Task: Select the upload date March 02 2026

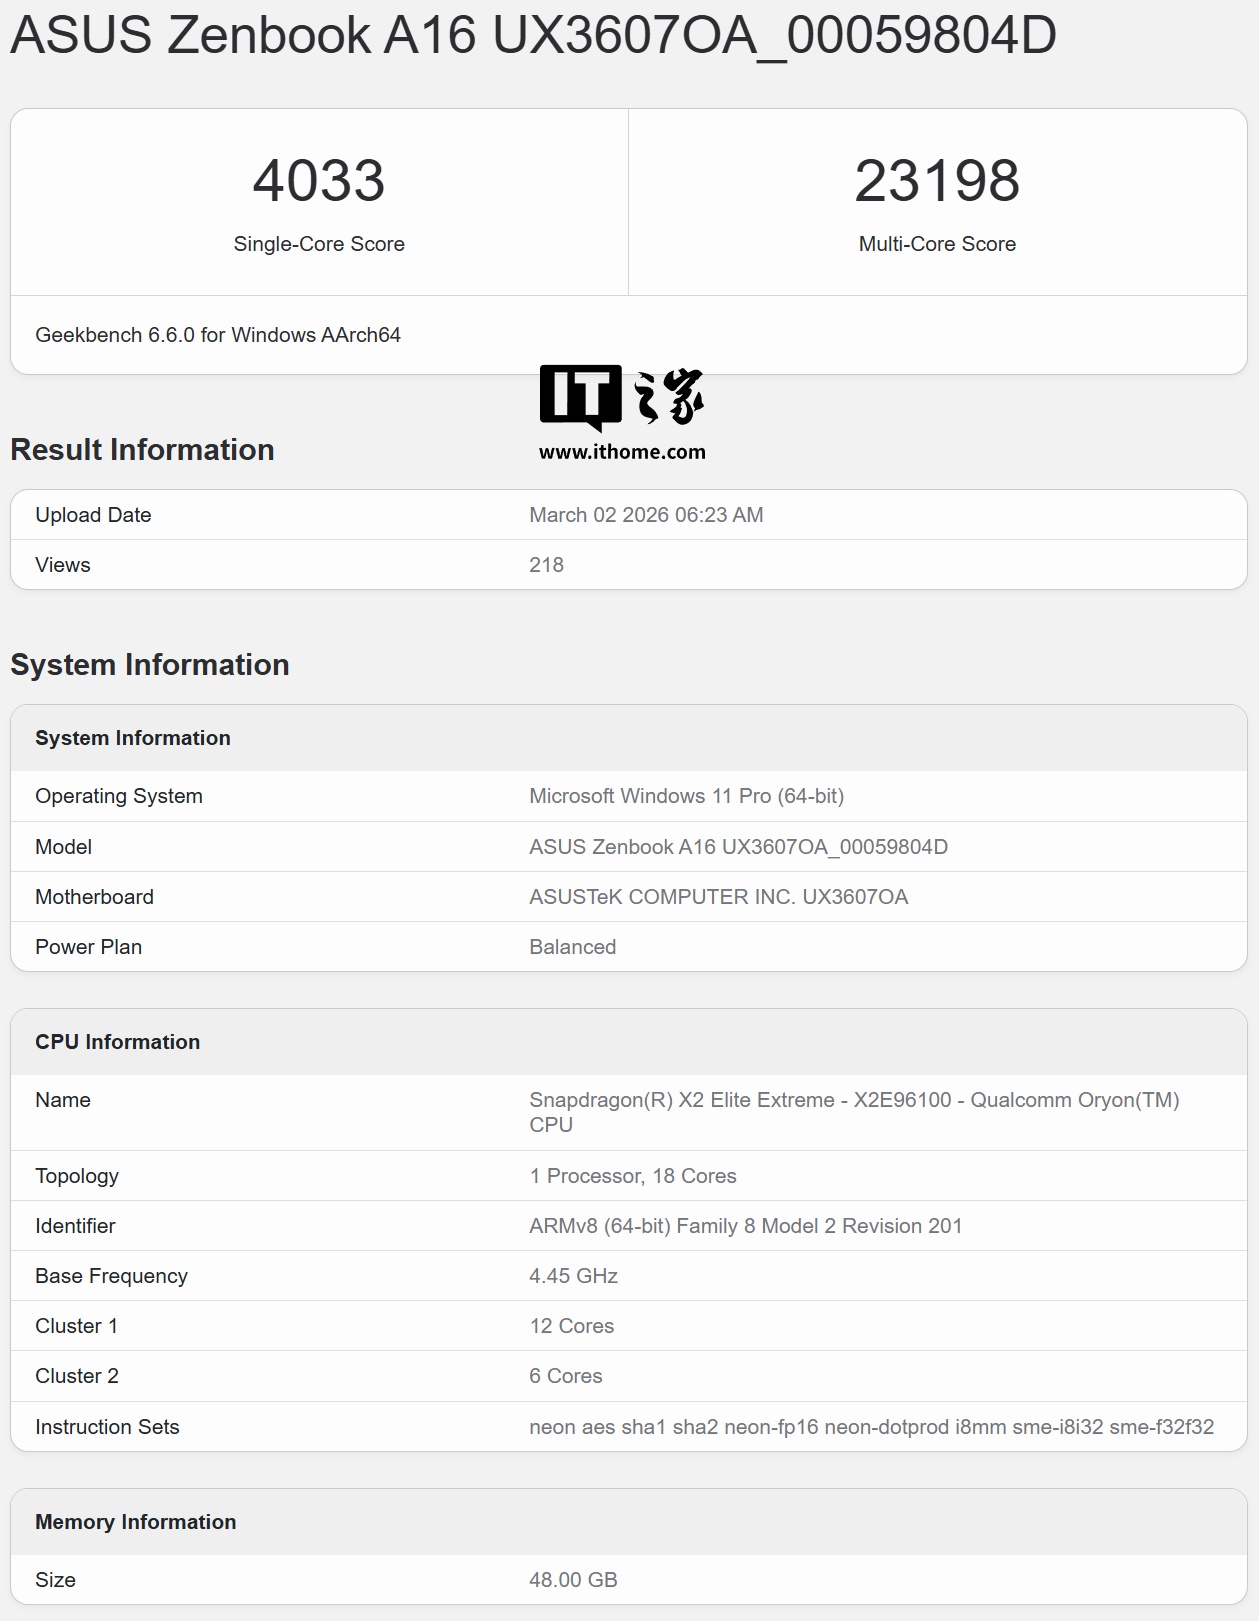Action: coord(646,515)
